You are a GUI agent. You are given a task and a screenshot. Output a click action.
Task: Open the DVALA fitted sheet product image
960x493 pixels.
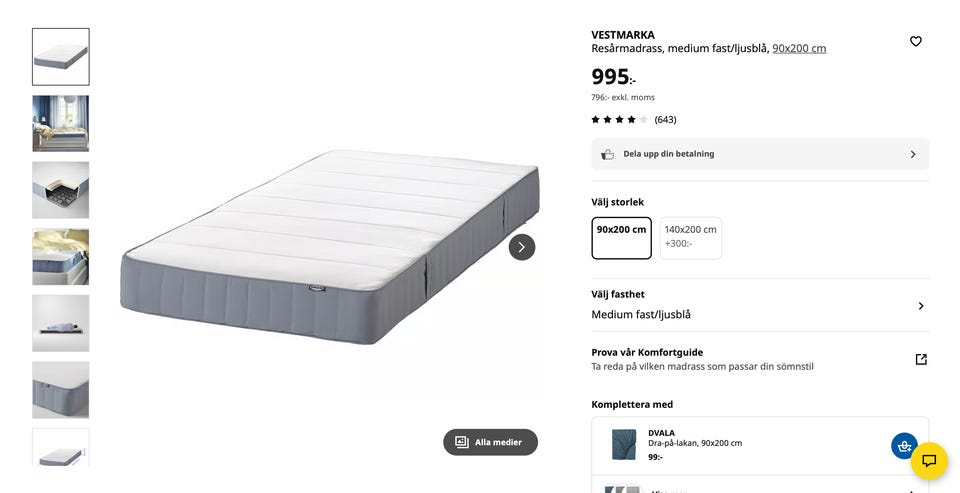tap(624, 444)
